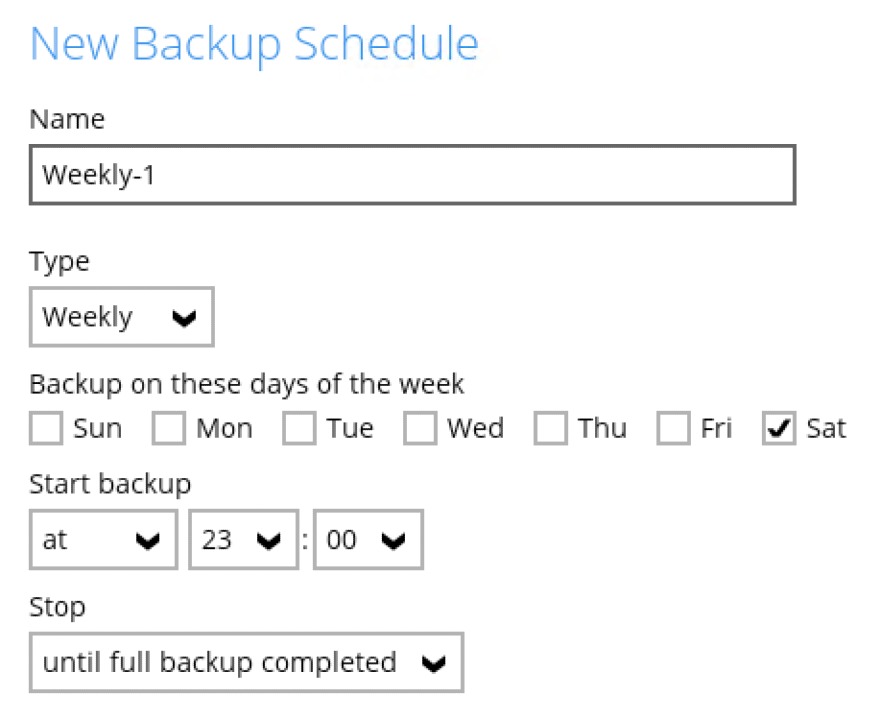This screenshot has height=720, width=881.
Task: Open the minutes dropdown showing 00
Action: pyautogui.click(x=367, y=540)
